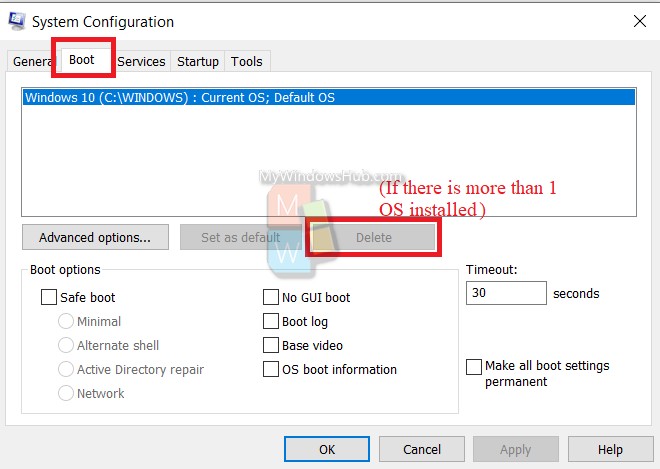Select the Boot tab

82,60
